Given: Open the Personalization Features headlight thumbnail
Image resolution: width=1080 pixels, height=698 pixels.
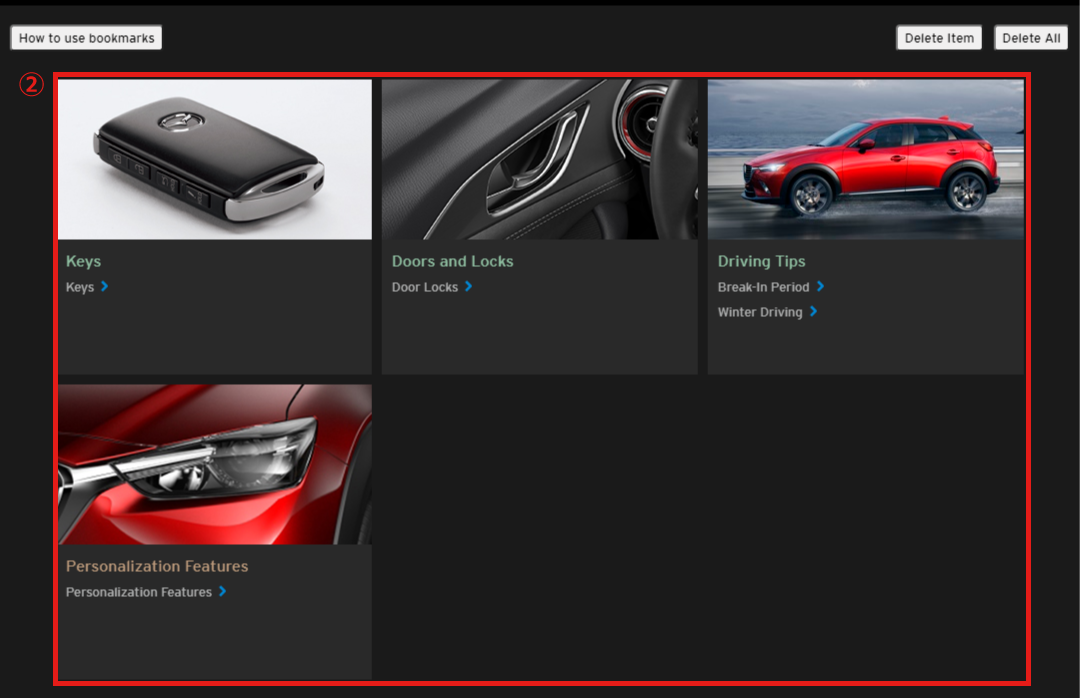Looking at the screenshot, I should pyautogui.click(x=215, y=464).
